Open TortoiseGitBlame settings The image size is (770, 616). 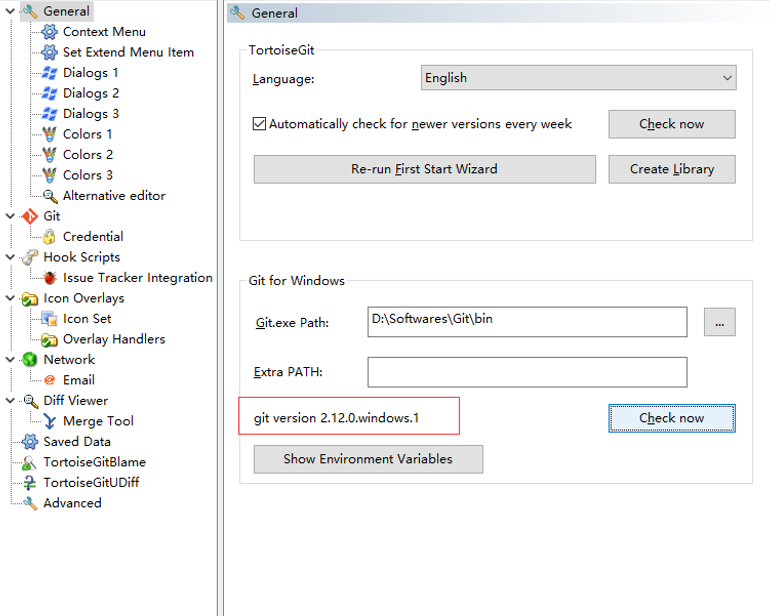coord(94,462)
